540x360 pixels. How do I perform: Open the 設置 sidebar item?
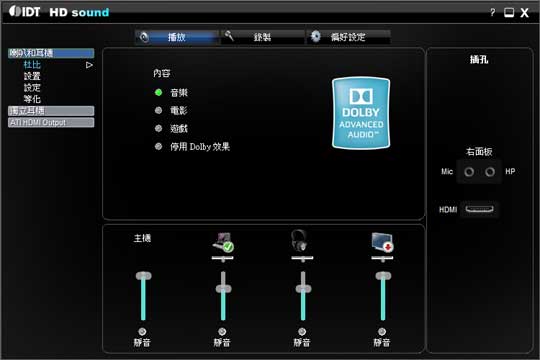click(32, 76)
